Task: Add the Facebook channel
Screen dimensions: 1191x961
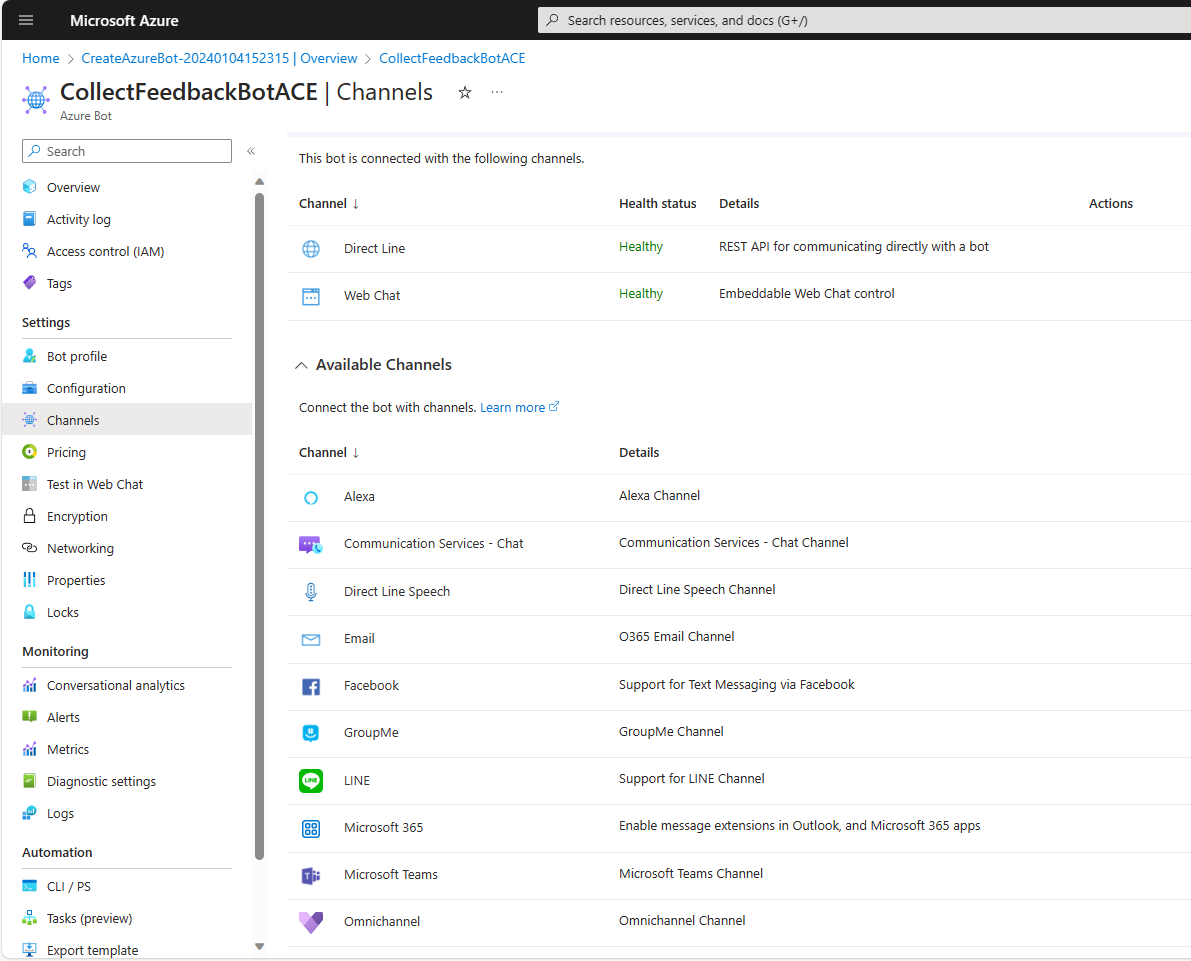Action: (371, 685)
